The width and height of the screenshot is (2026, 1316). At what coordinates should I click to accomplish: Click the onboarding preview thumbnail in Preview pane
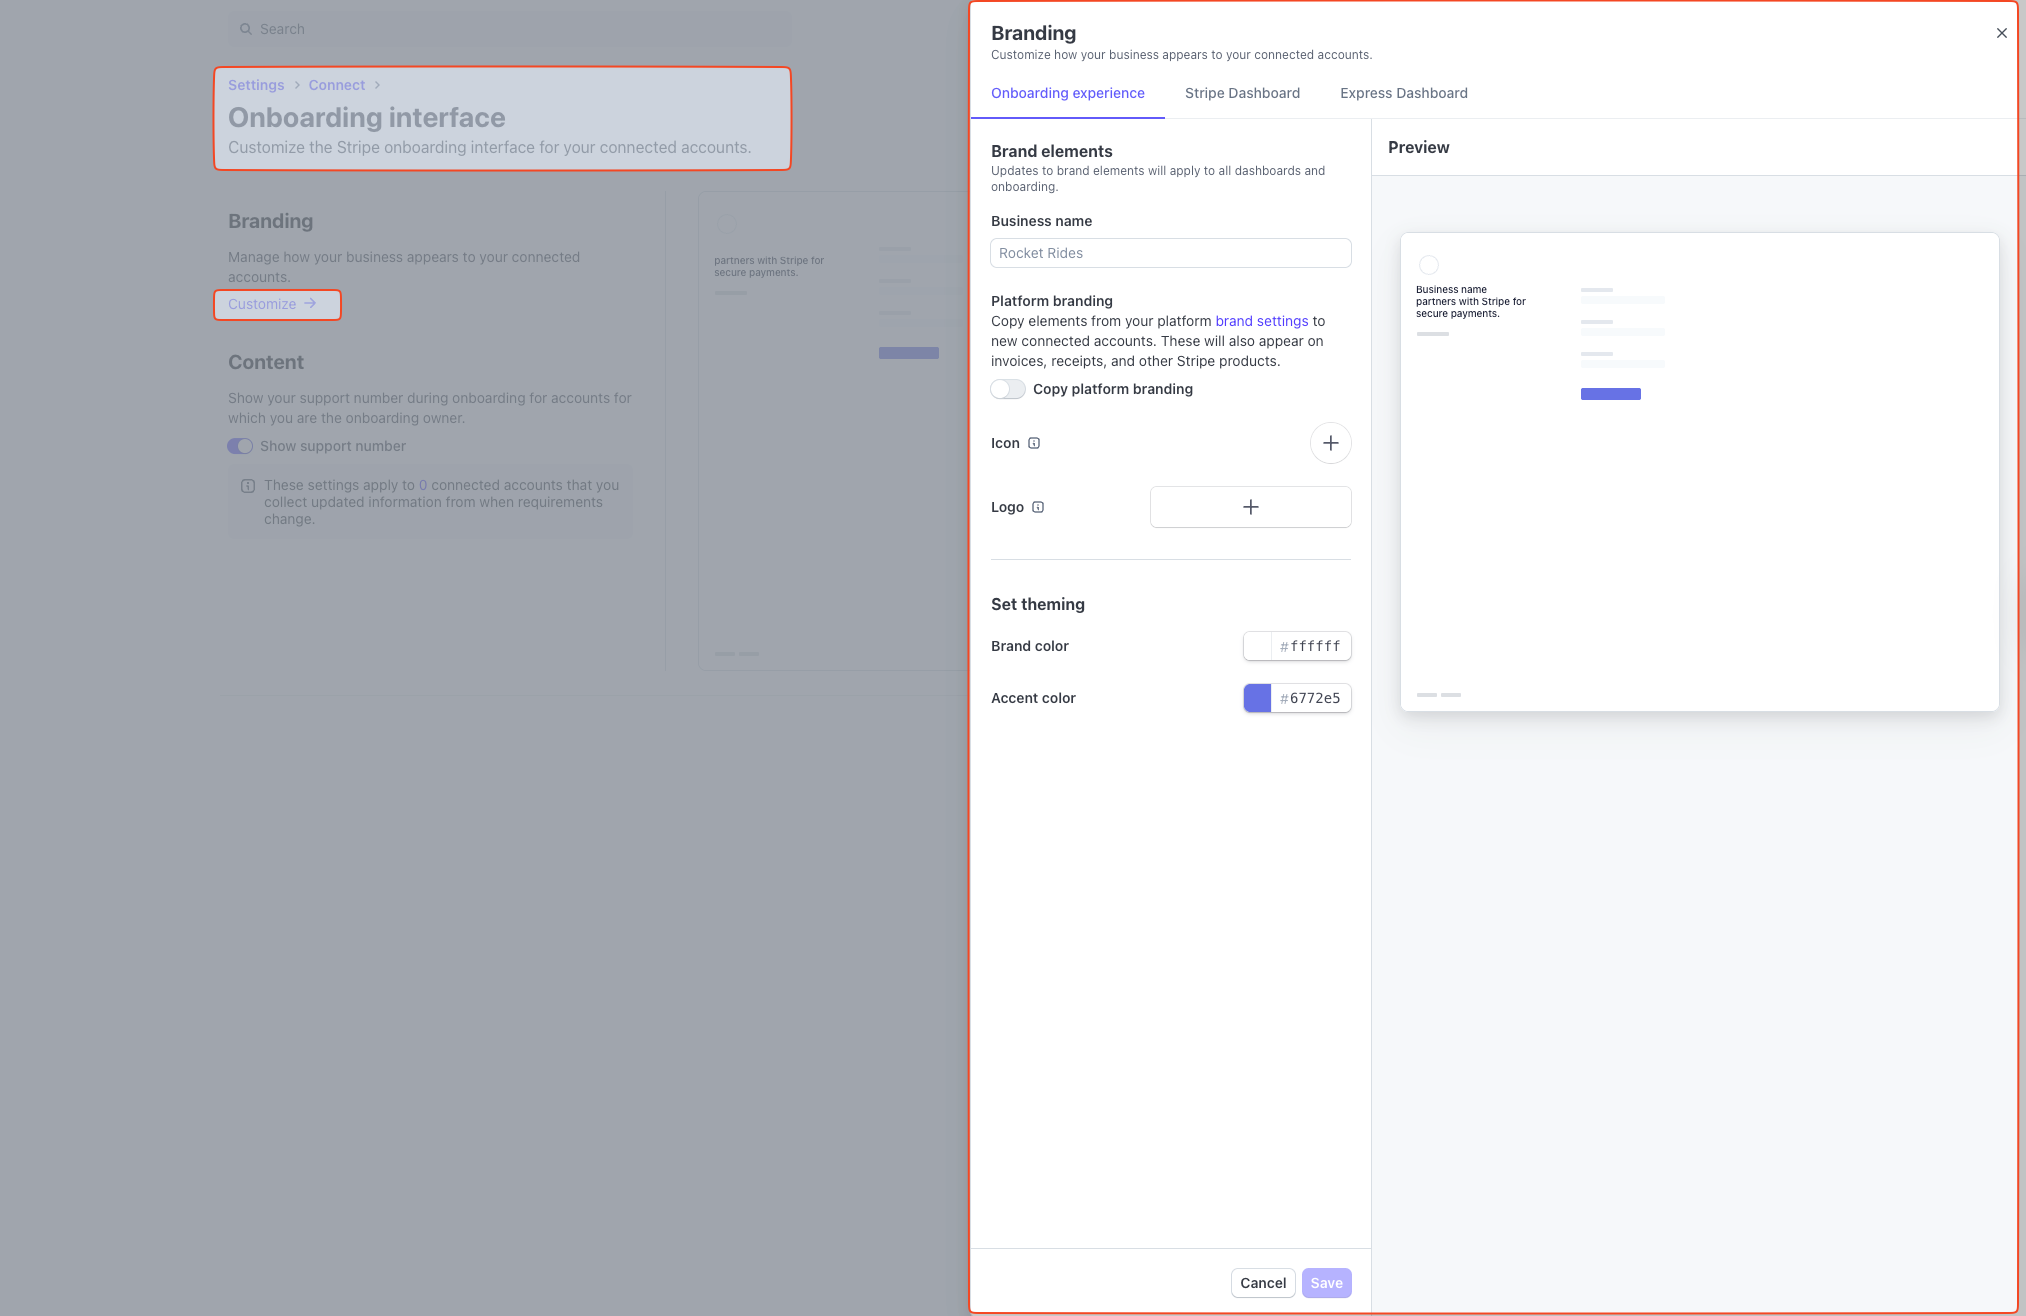tap(1699, 472)
